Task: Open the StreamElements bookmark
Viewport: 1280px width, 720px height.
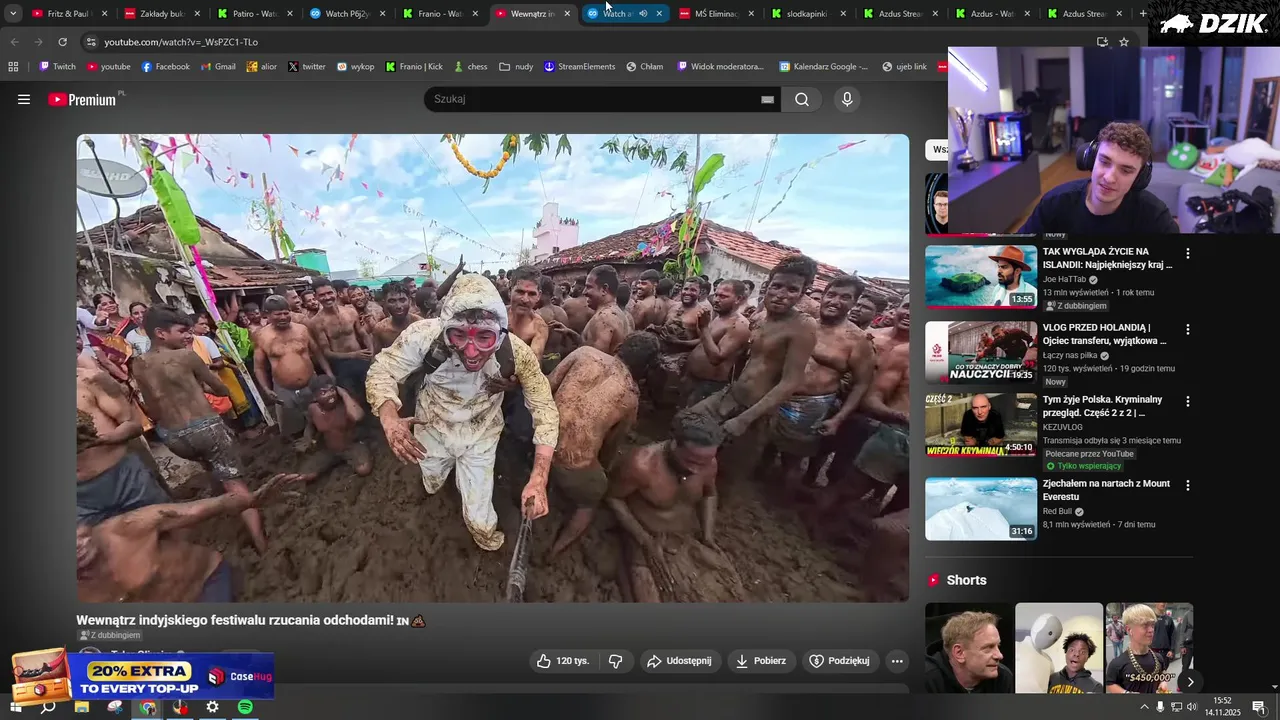Action: [x=579, y=67]
